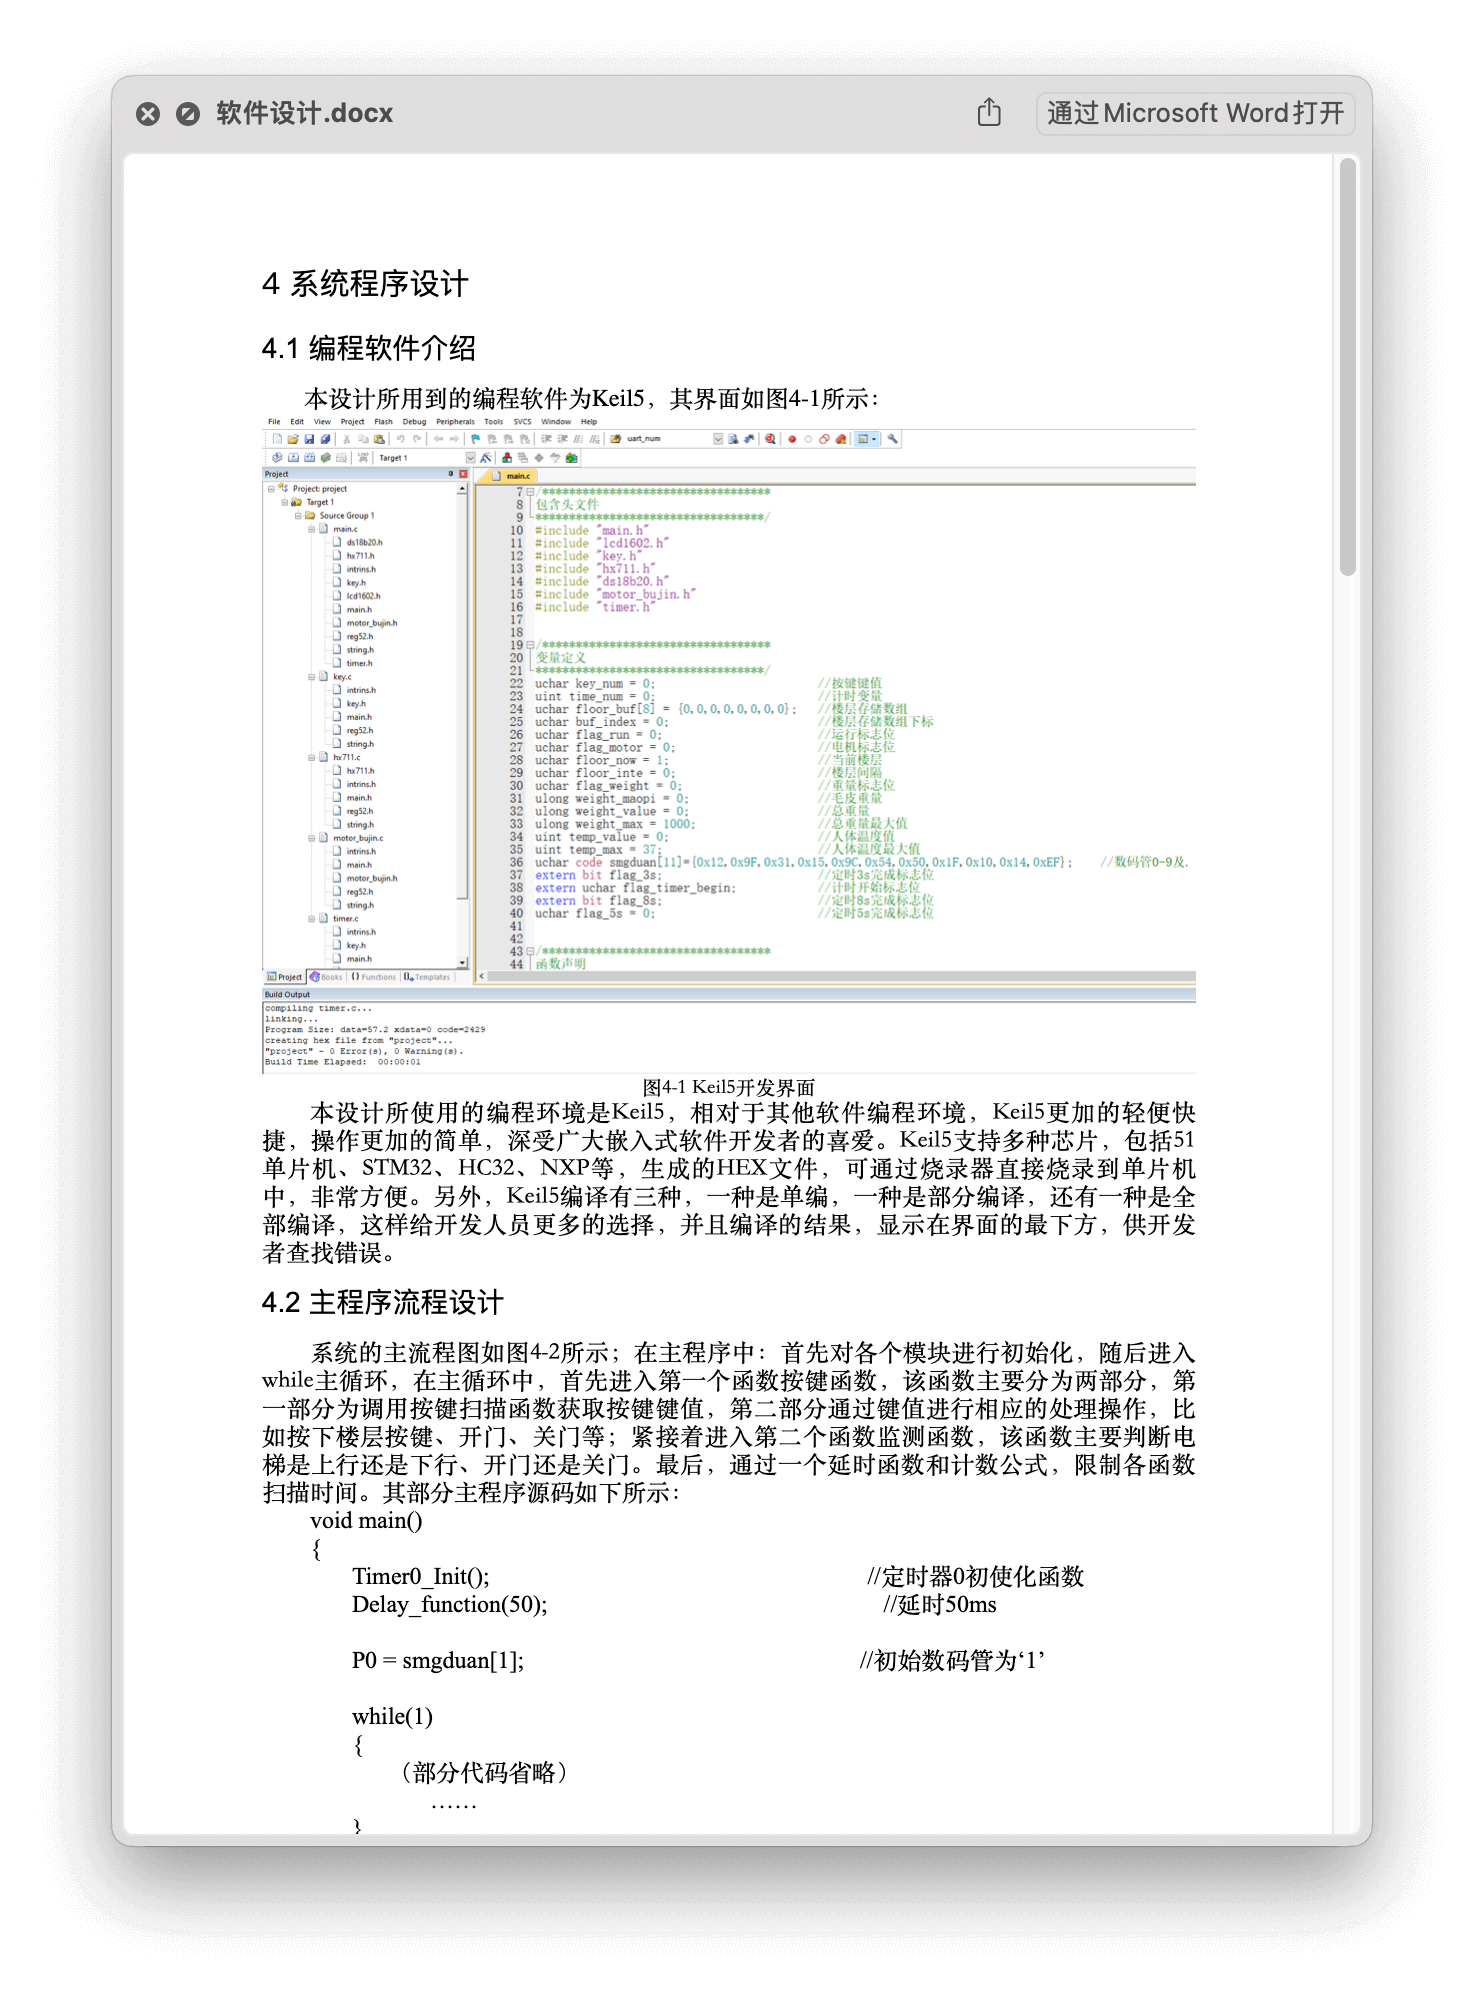Click the caption '图4-1 Keil5开发界面'

(728, 1087)
